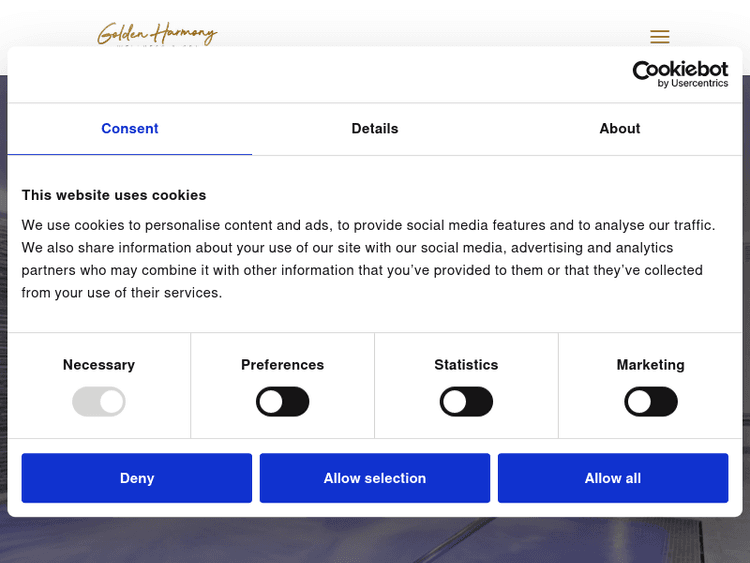750x563 pixels.
Task: Click the Marketing category label
Action: (651, 365)
